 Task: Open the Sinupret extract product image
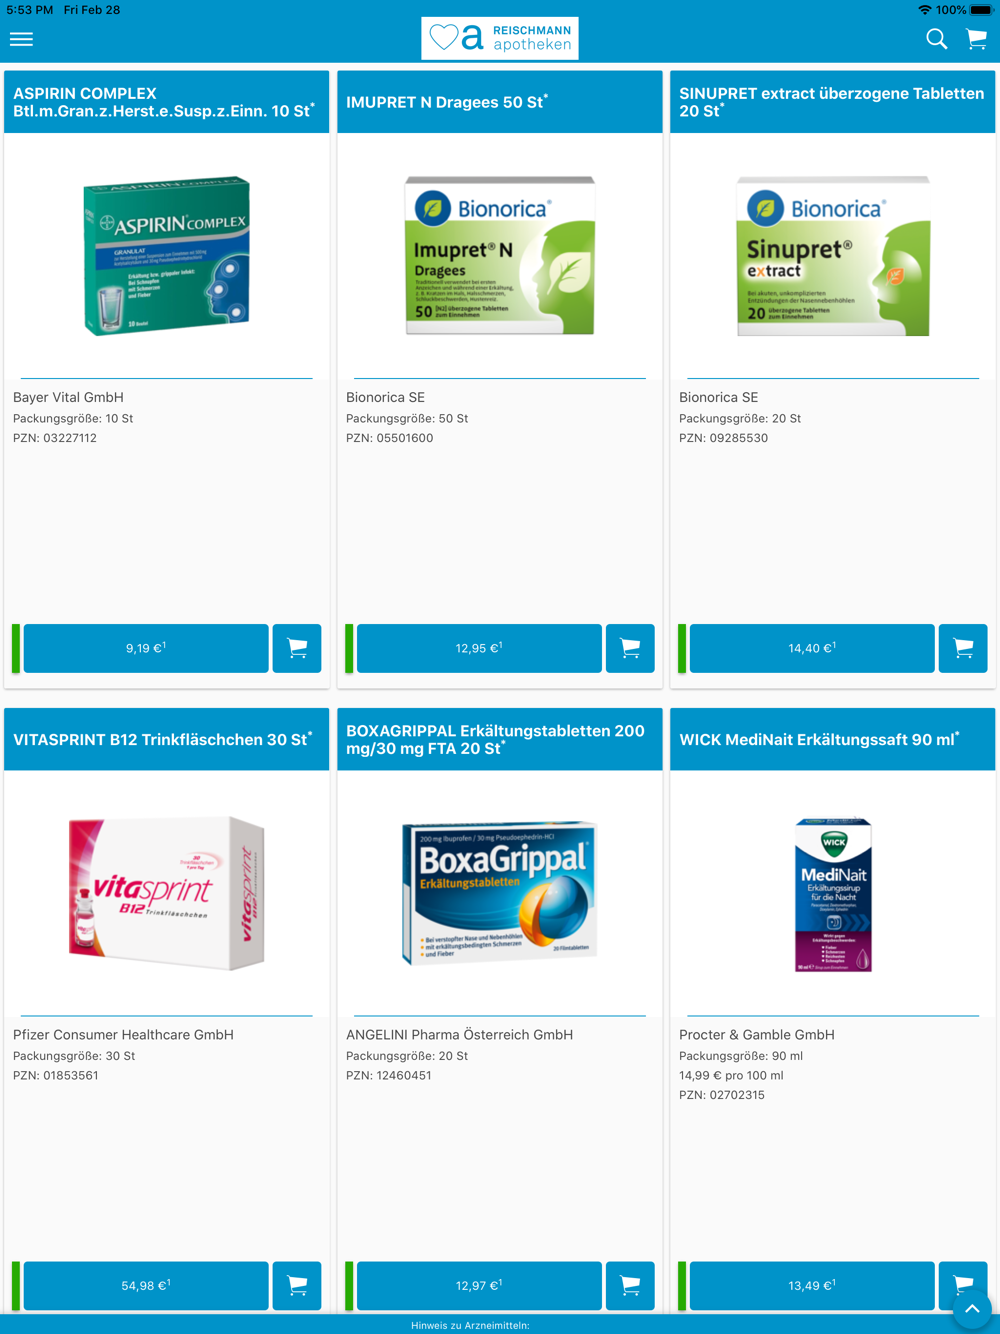pos(833,255)
